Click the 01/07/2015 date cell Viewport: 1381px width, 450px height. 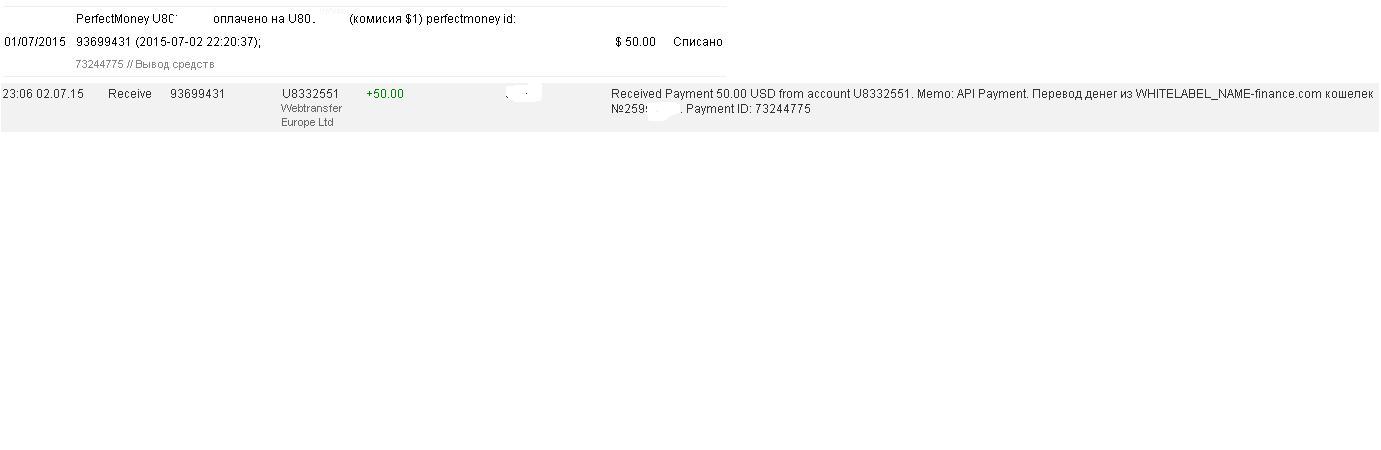pyautogui.click(x=35, y=42)
